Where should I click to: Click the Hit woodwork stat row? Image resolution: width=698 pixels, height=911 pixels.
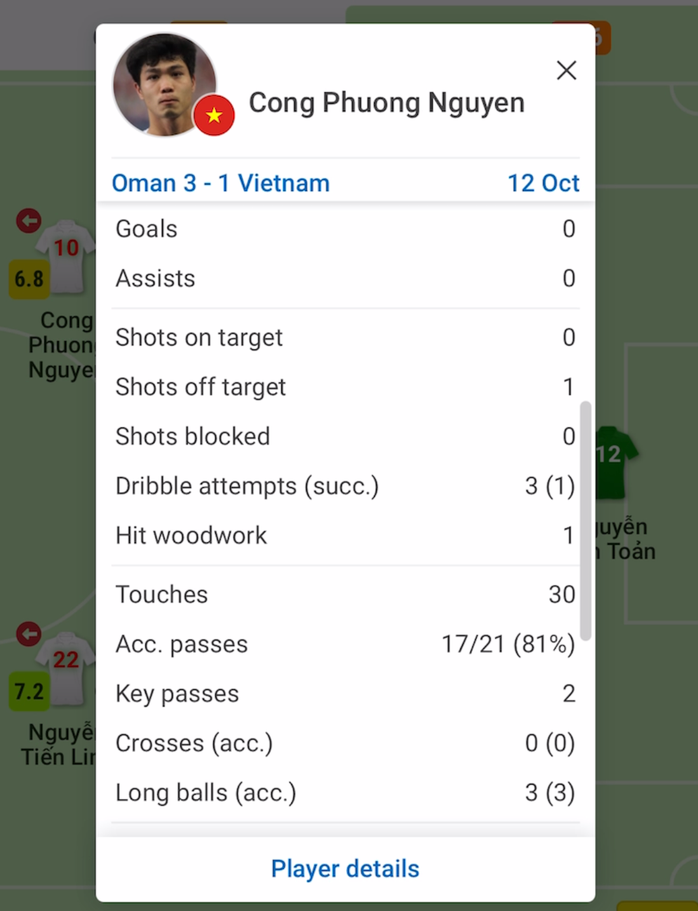[345, 535]
